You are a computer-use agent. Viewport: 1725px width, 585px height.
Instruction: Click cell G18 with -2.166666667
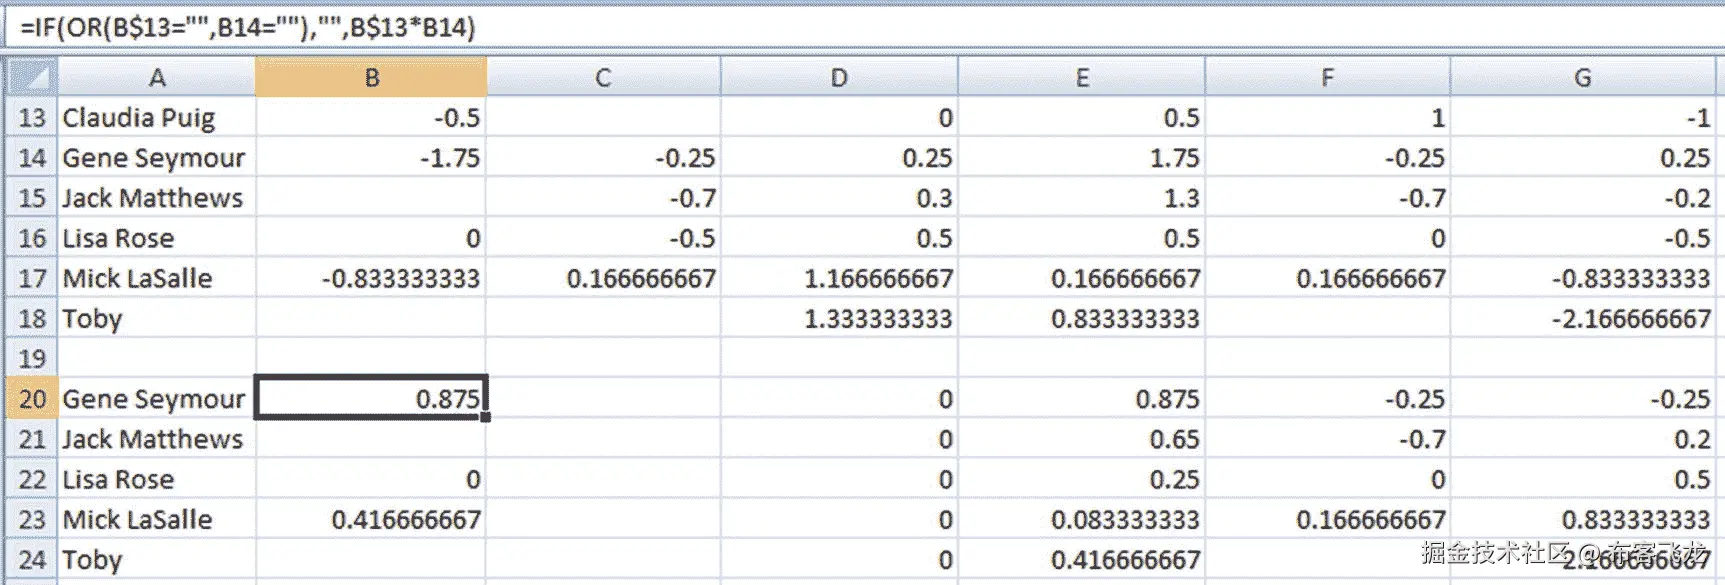[x=1583, y=318]
